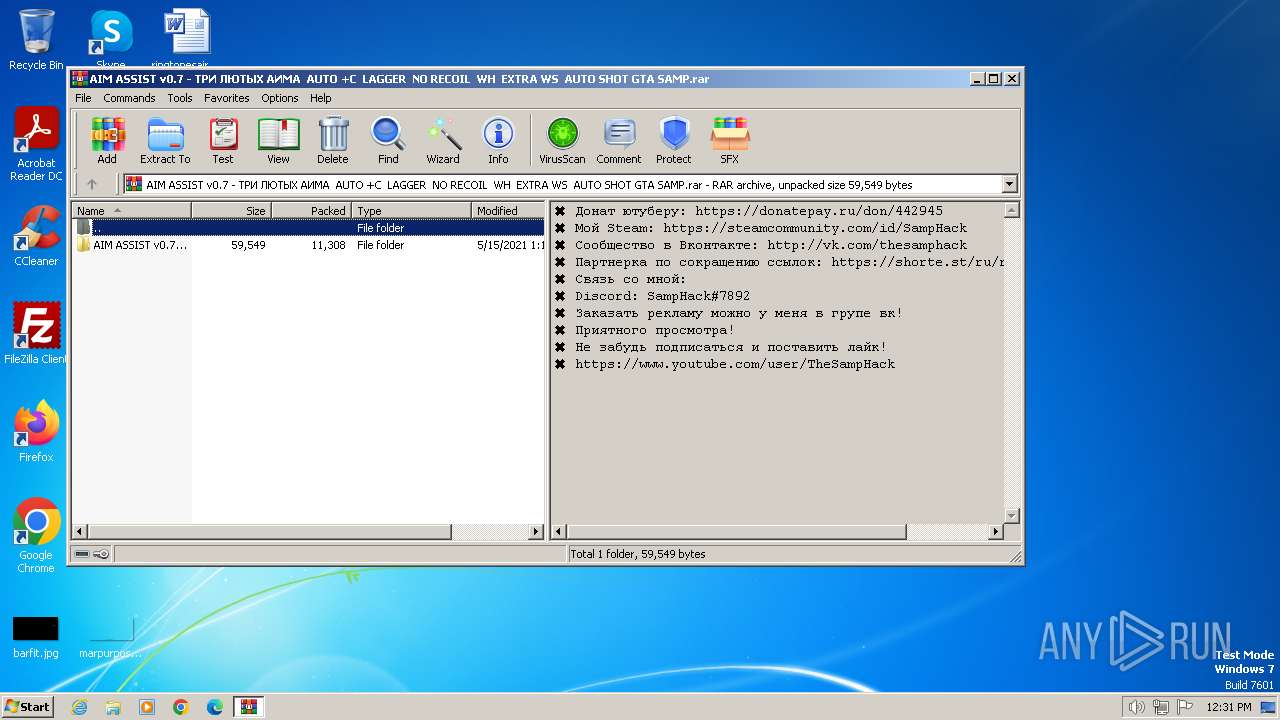Click the comment pane scroll down arrow
The height and width of the screenshot is (720, 1280).
coord(1011,516)
